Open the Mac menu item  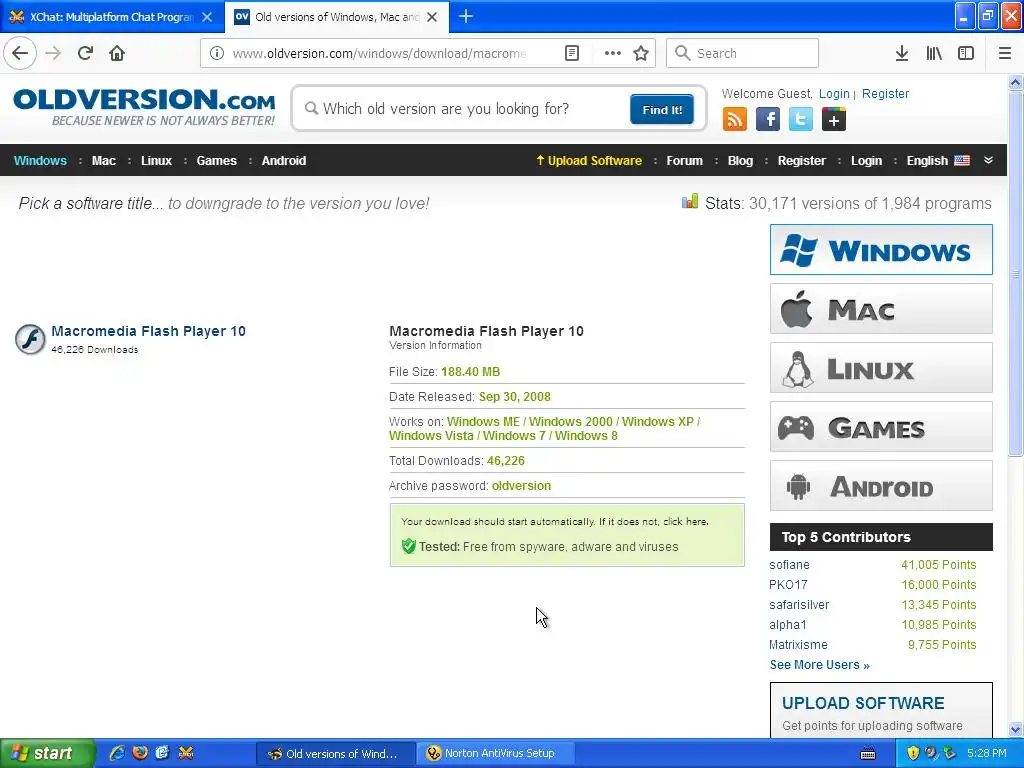pos(103,161)
